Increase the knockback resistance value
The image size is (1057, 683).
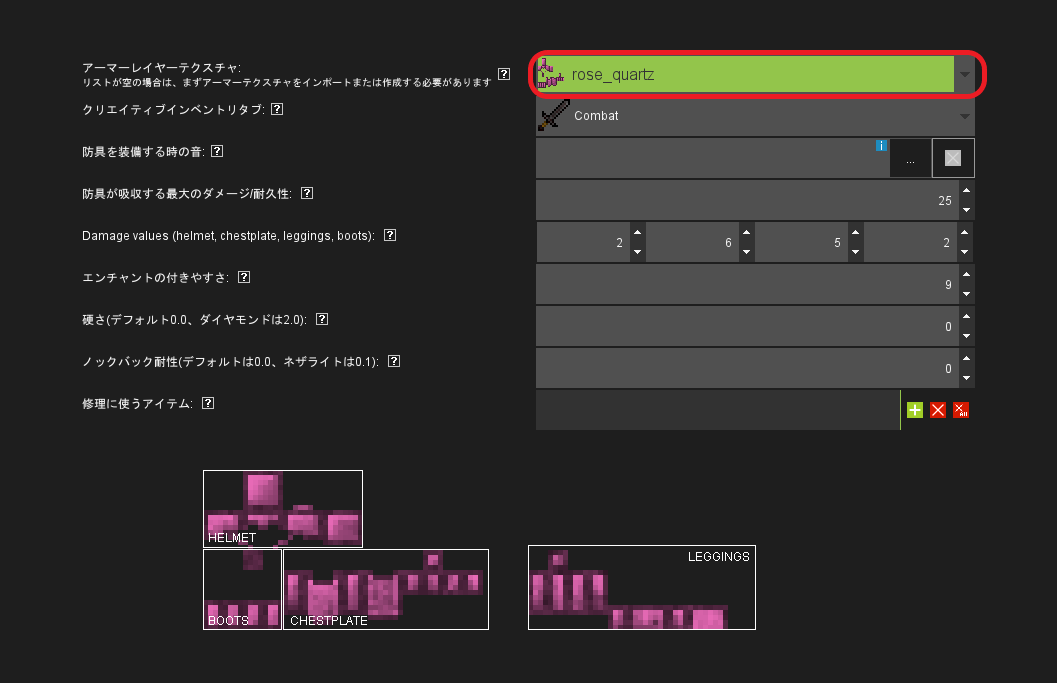[x=966, y=358]
